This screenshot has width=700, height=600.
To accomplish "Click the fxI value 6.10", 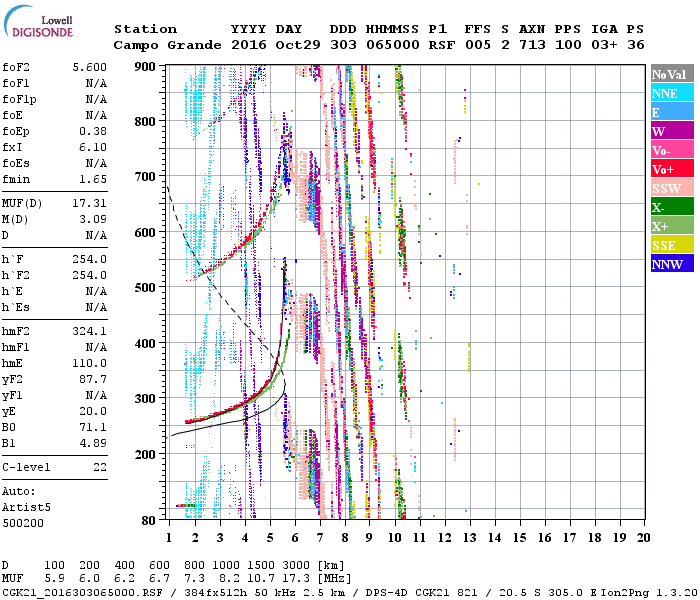I will (x=93, y=147).
